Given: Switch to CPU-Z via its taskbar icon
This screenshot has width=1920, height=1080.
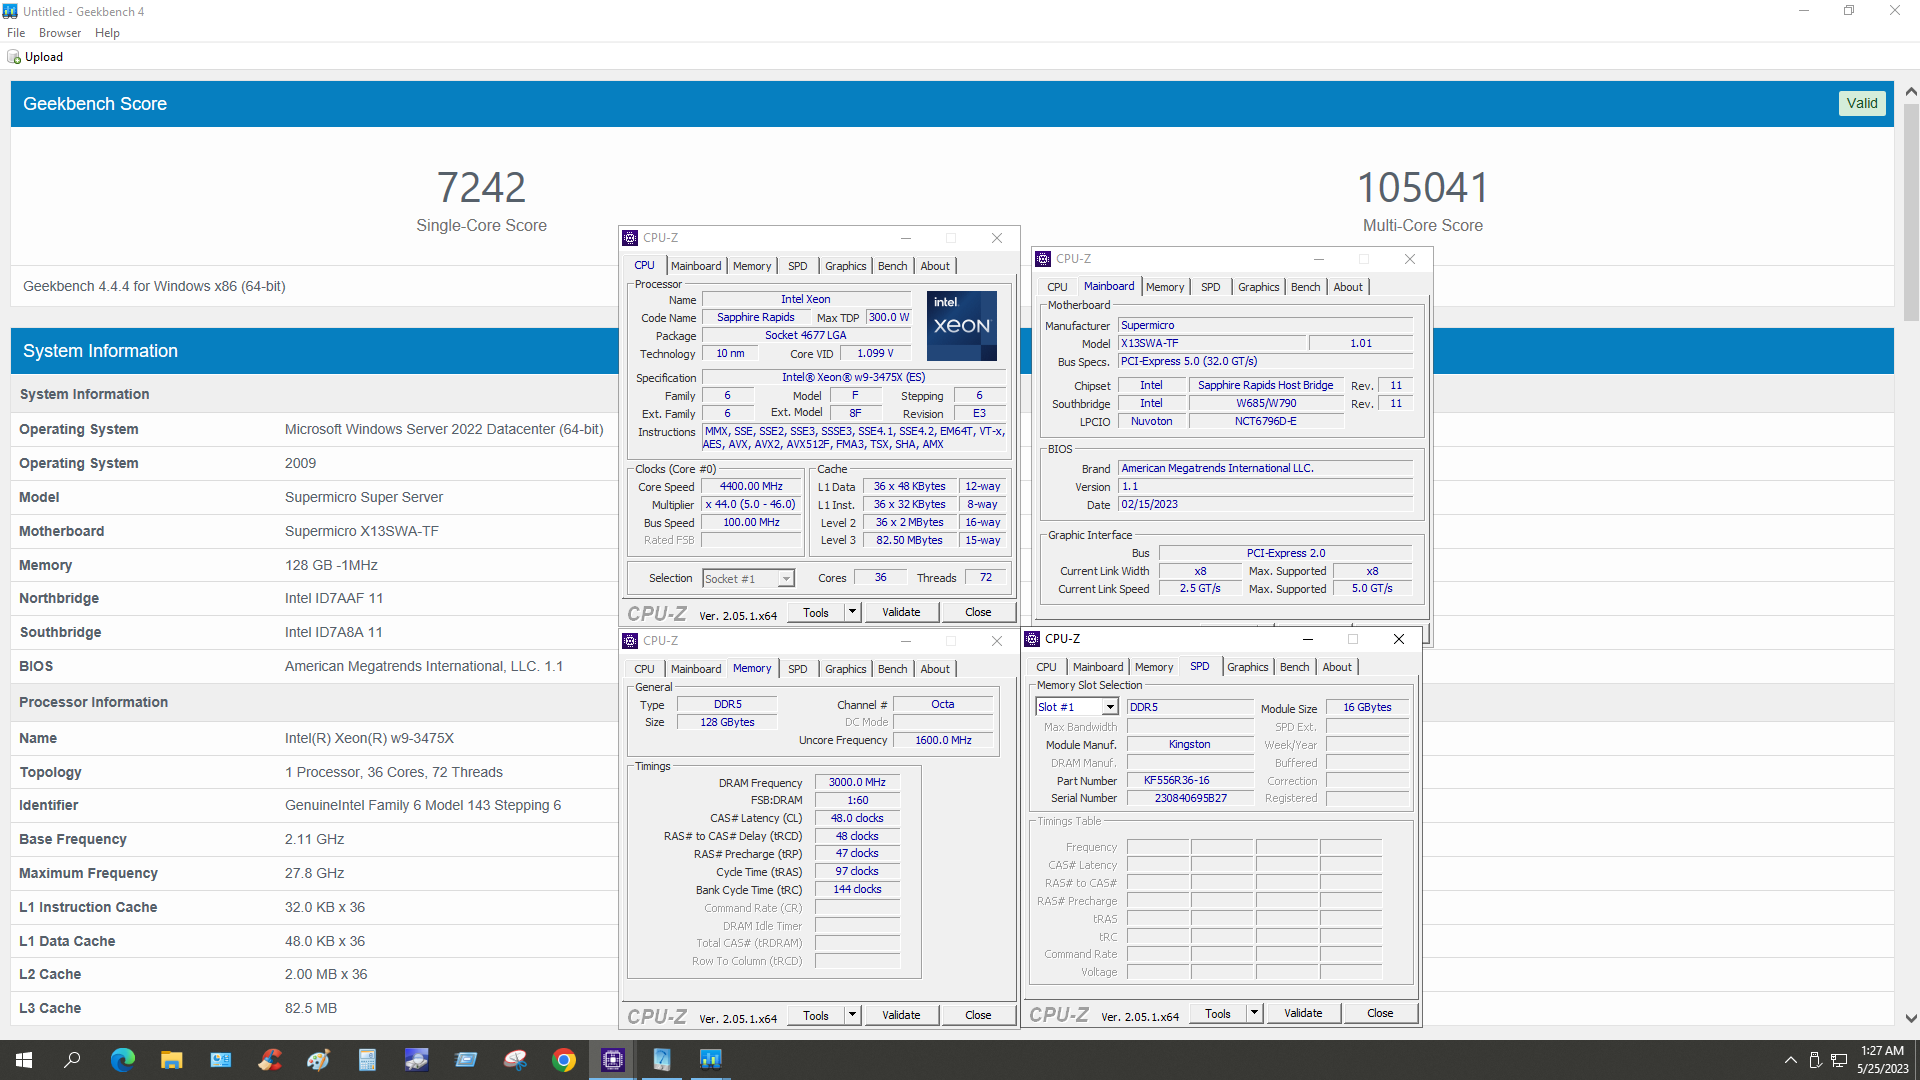Looking at the screenshot, I should pos(613,1060).
